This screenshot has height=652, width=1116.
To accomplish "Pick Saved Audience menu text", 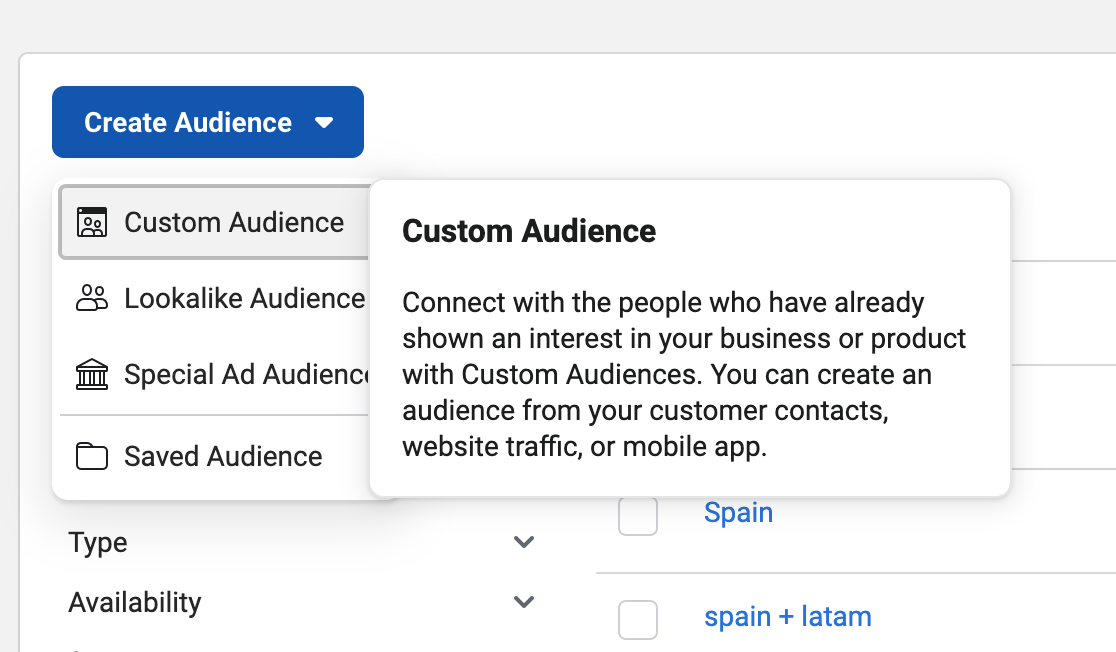I will pos(223,457).
